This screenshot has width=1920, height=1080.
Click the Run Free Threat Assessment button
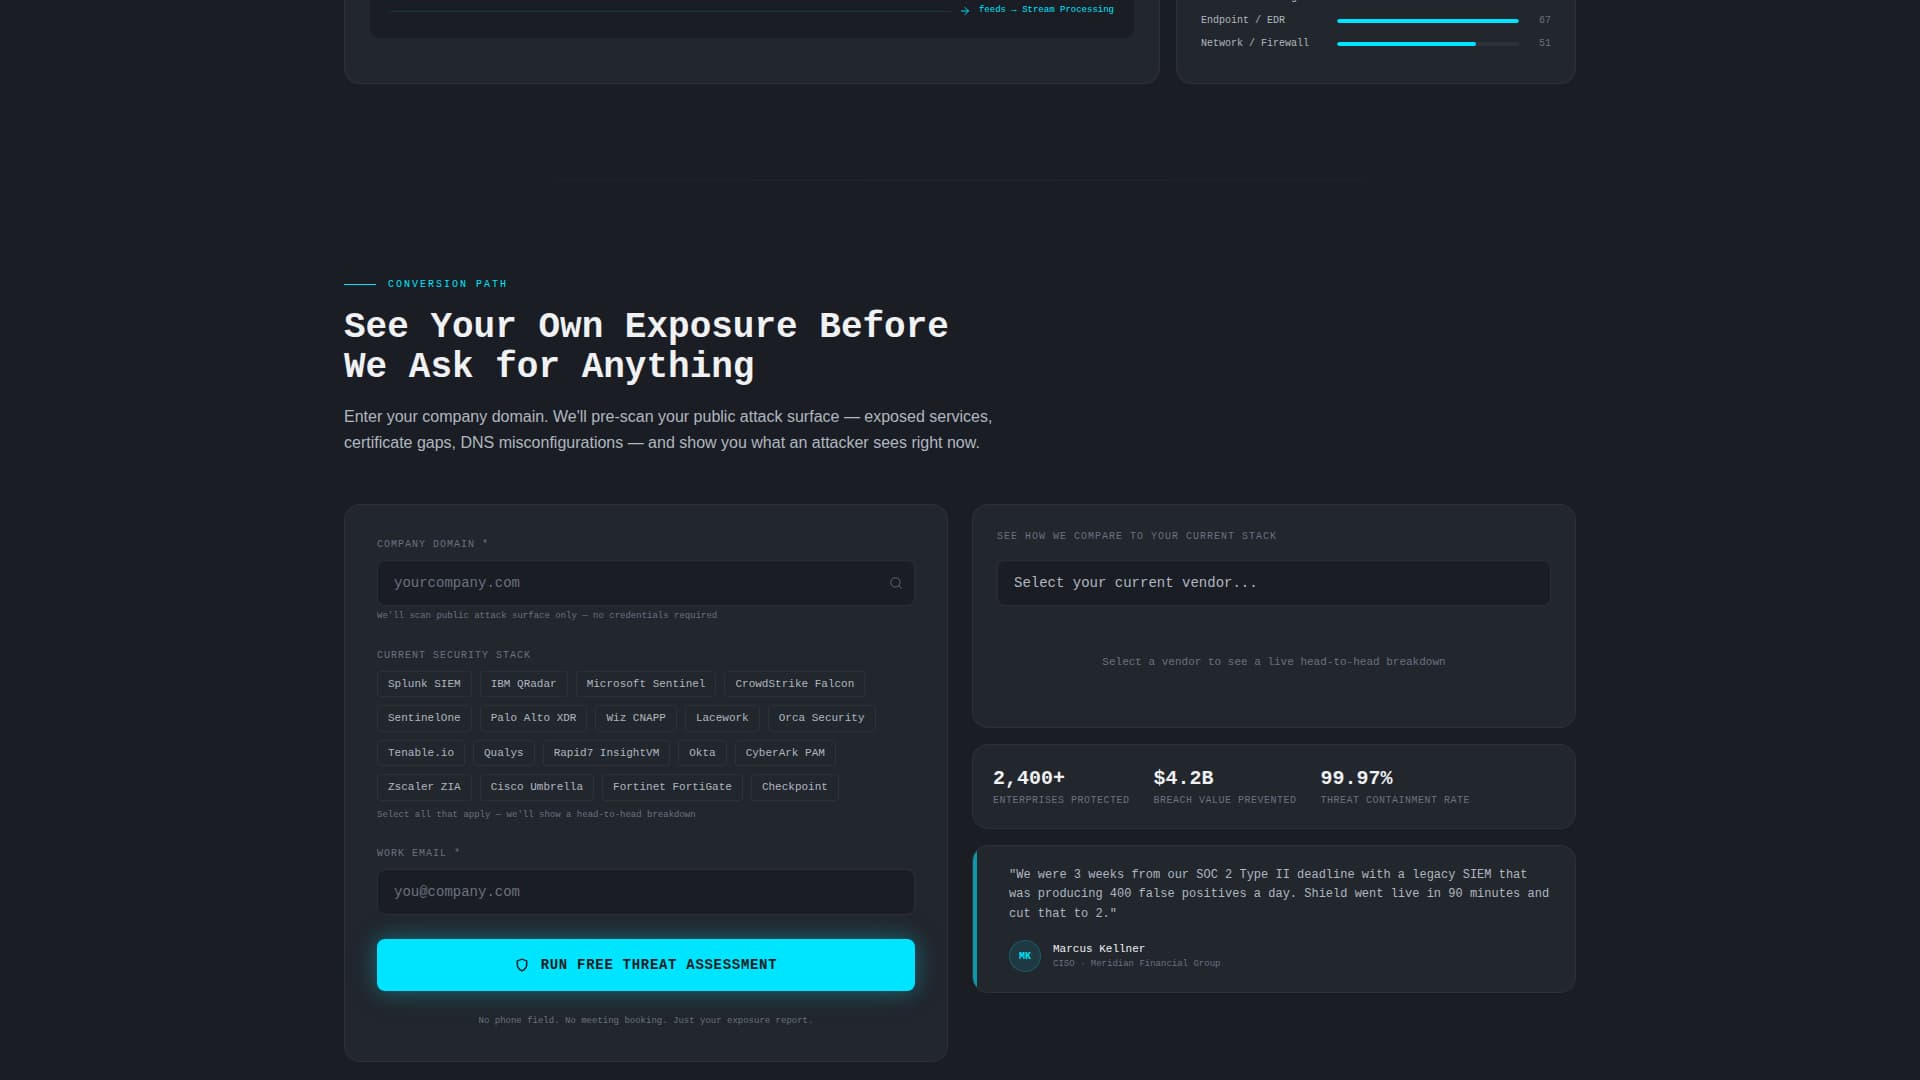[646, 965]
